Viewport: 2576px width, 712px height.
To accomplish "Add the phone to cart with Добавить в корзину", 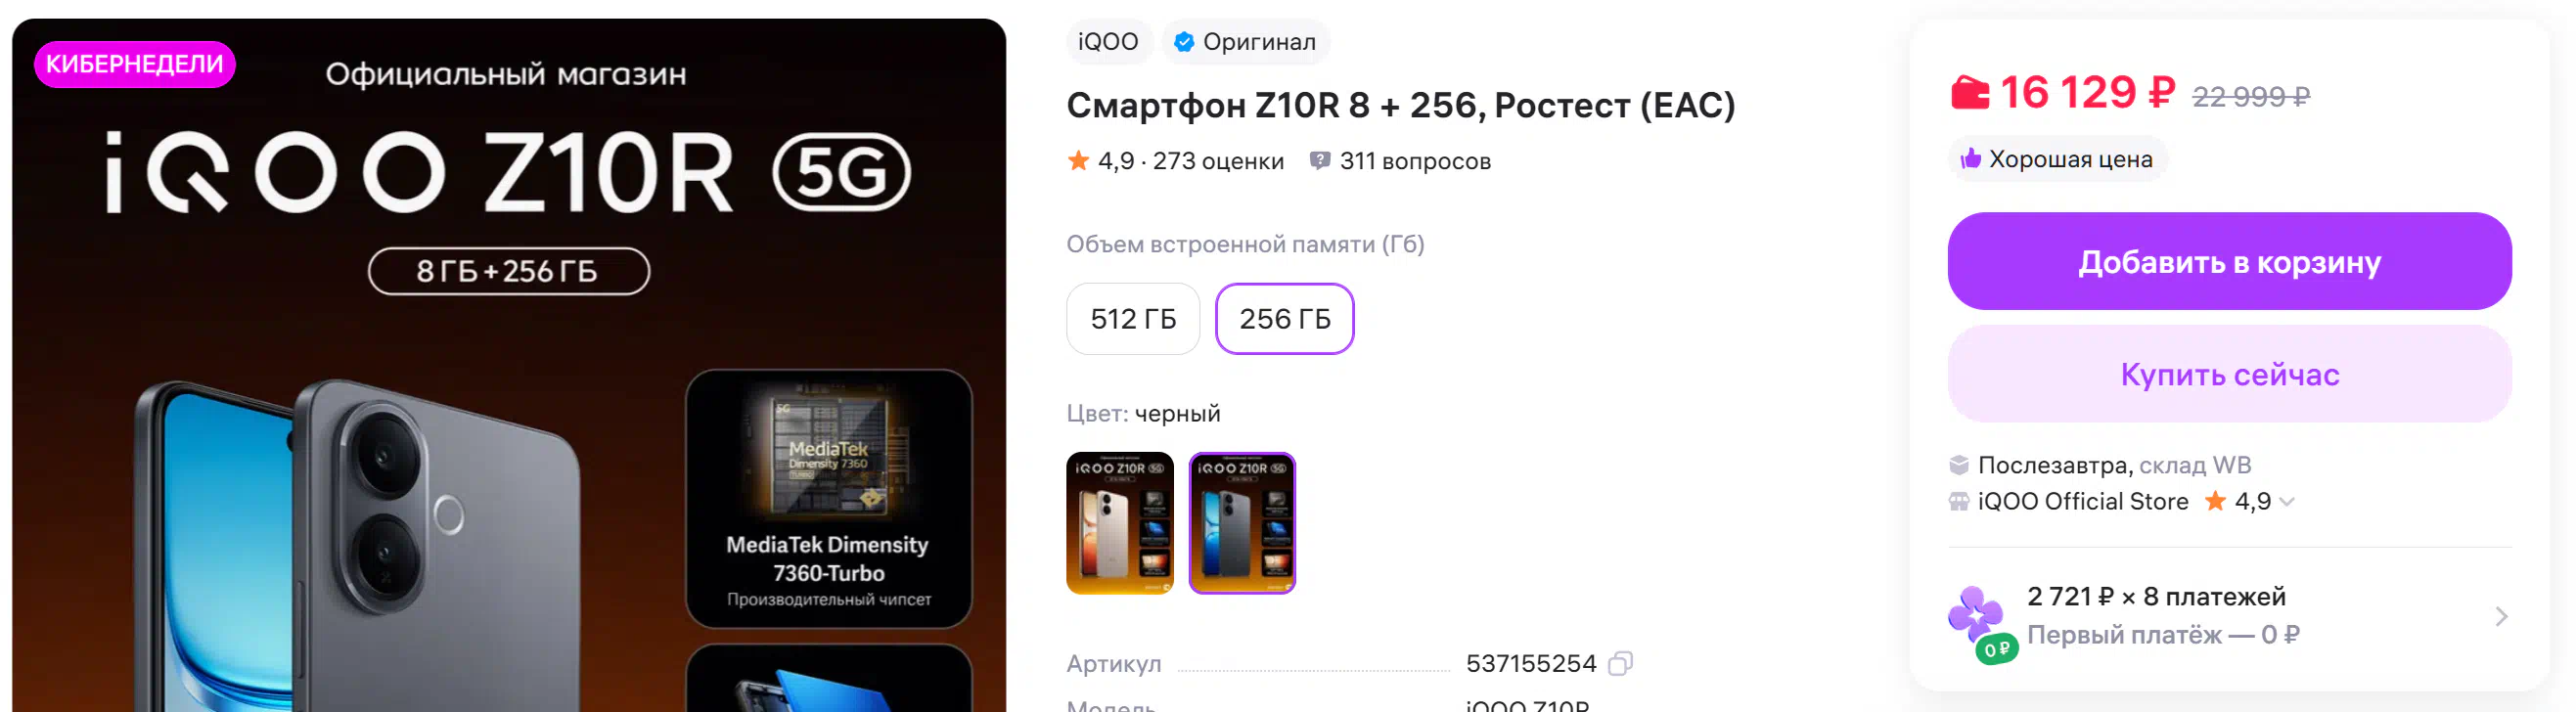I will click(2229, 262).
